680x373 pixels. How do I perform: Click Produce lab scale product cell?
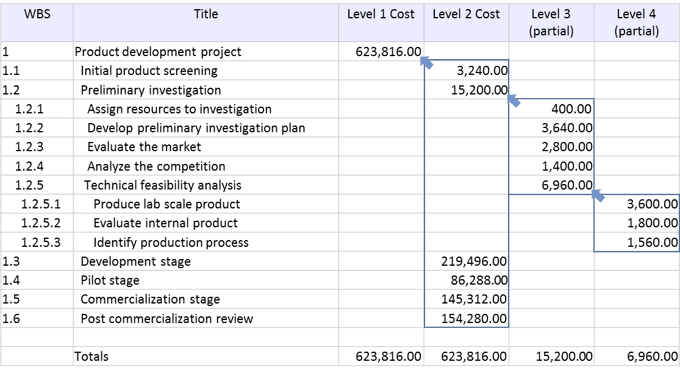[206, 204]
